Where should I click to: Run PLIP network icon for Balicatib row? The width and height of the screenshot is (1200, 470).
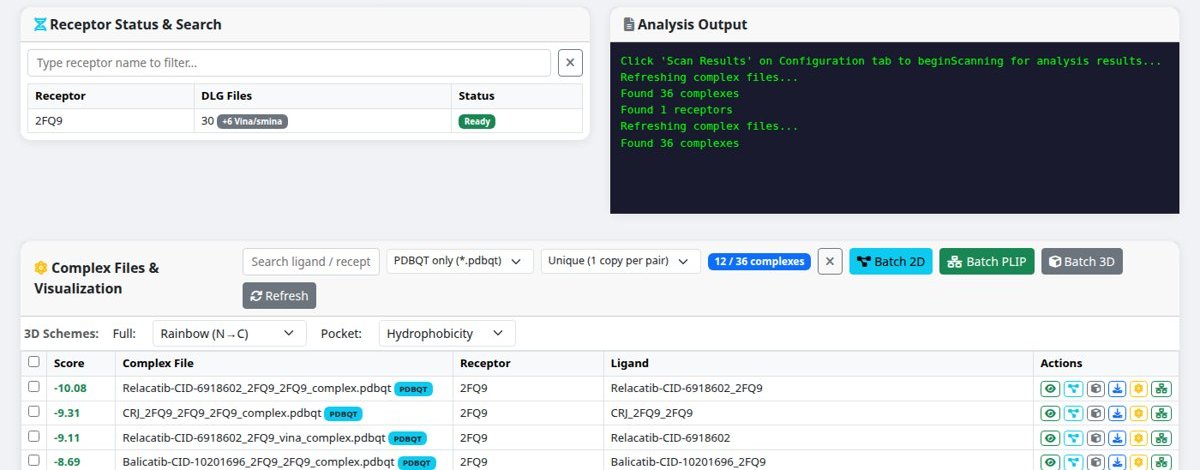(x=1161, y=462)
